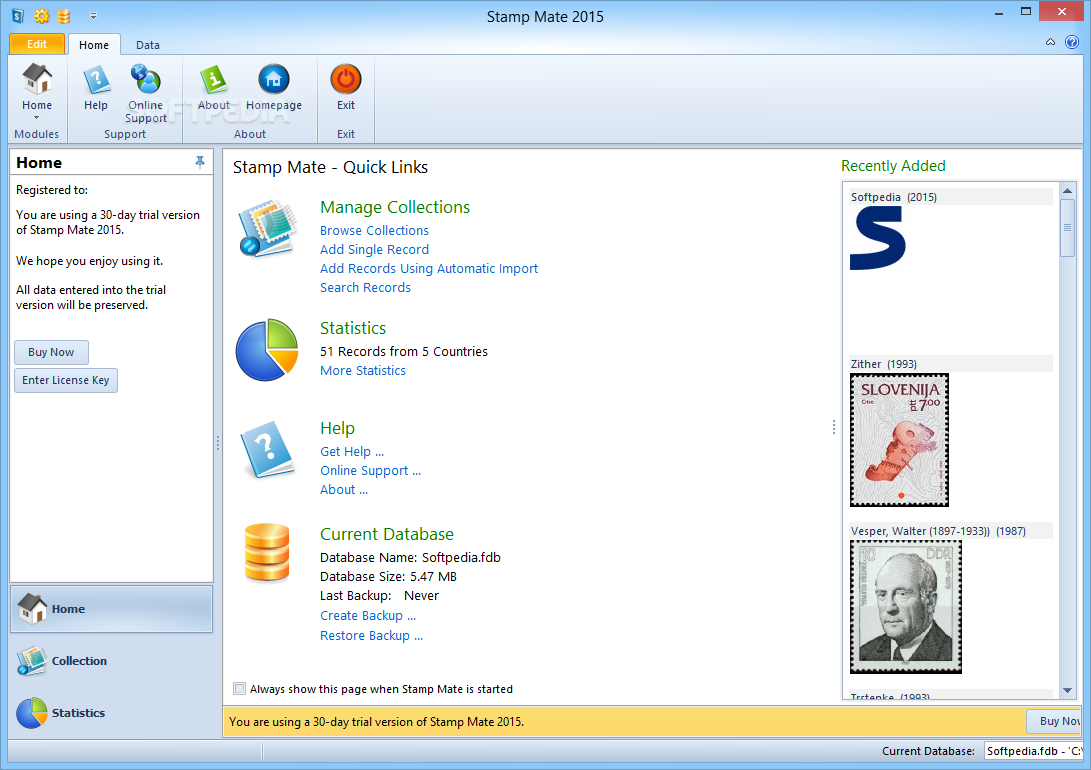Exit the application via power icon
Image resolution: width=1091 pixels, height=770 pixels.
[x=346, y=86]
